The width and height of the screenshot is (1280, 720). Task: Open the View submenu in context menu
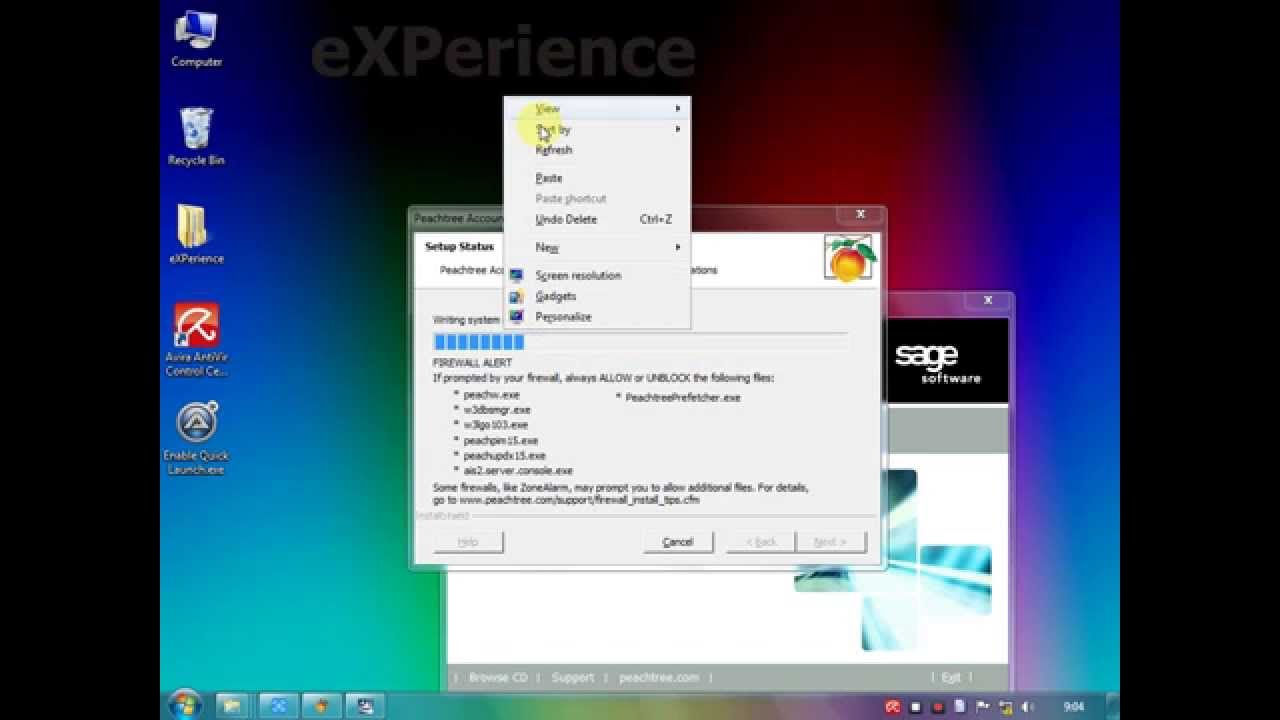[x=597, y=108]
